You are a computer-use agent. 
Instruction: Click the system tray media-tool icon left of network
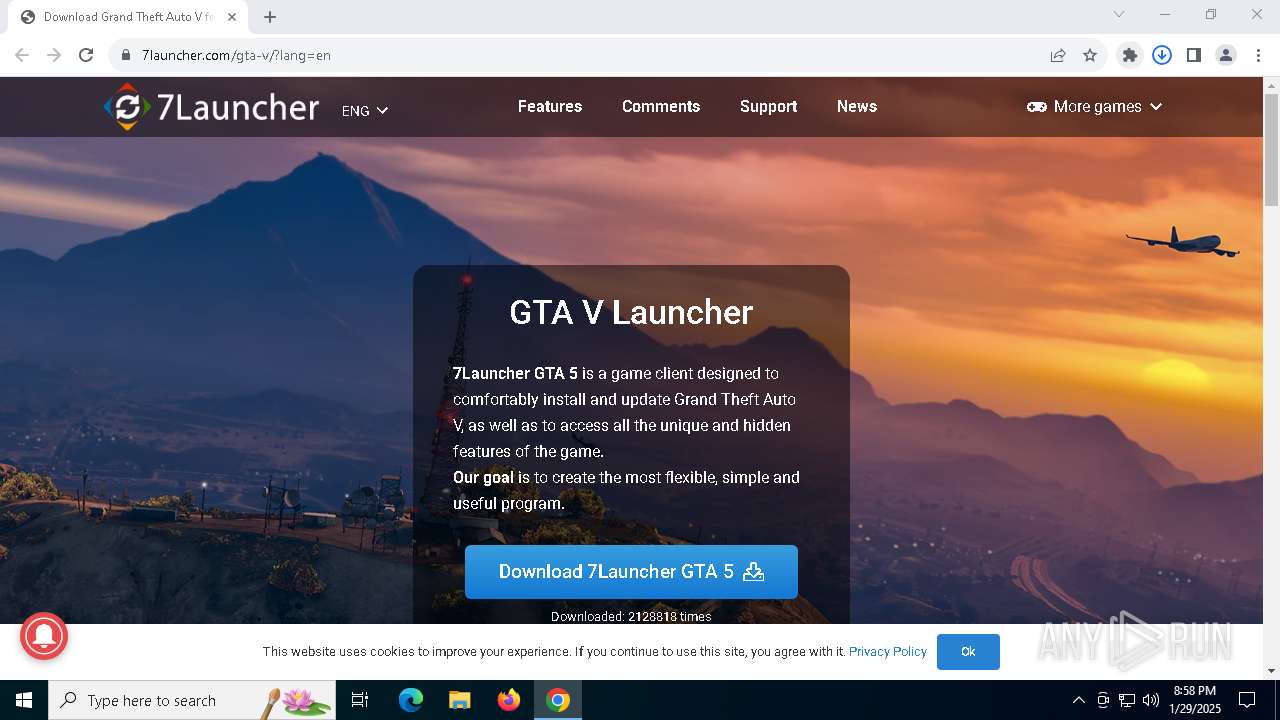pyautogui.click(x=1103, y=700)
